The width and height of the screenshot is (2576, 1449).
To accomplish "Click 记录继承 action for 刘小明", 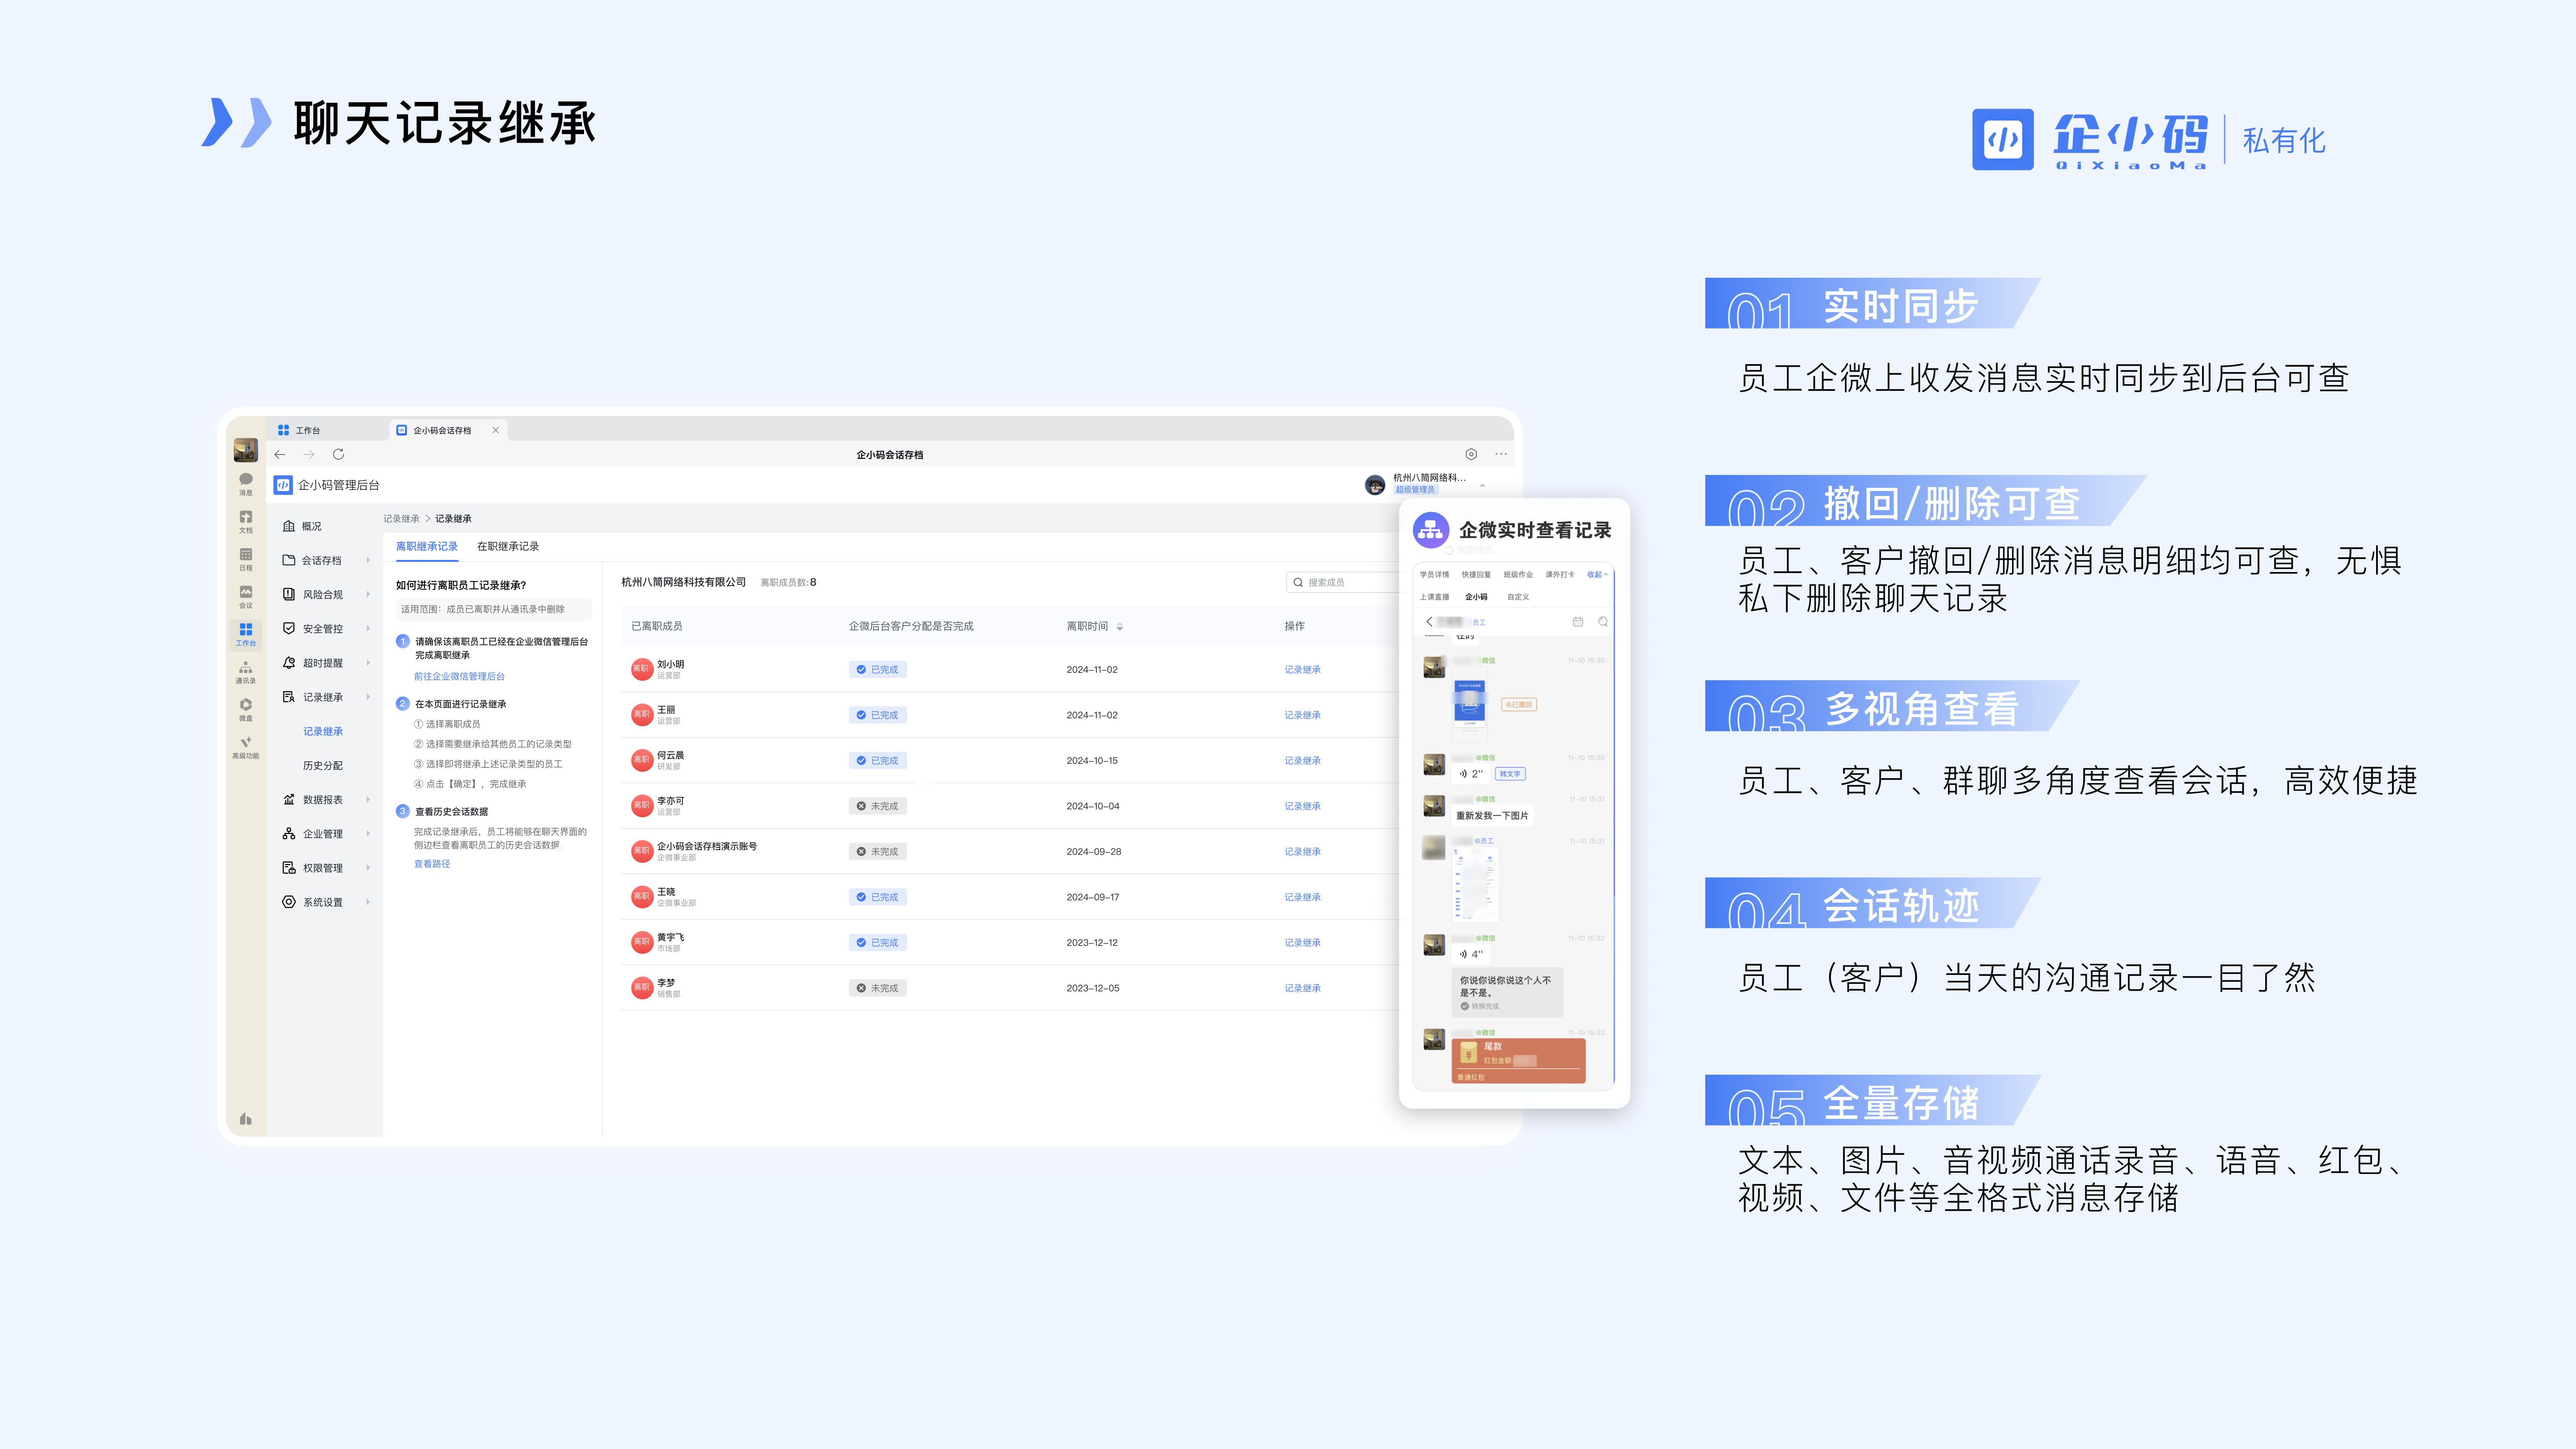I will 1302,669.
